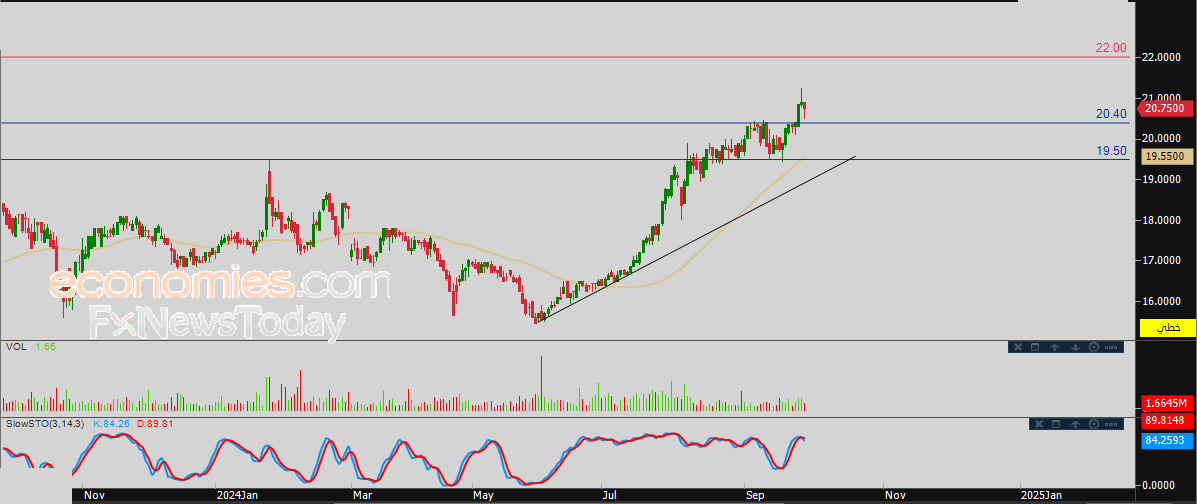1197x504 pixels.
Task: Open VOL indicator settings gear
Action: tap(1094, 347)
